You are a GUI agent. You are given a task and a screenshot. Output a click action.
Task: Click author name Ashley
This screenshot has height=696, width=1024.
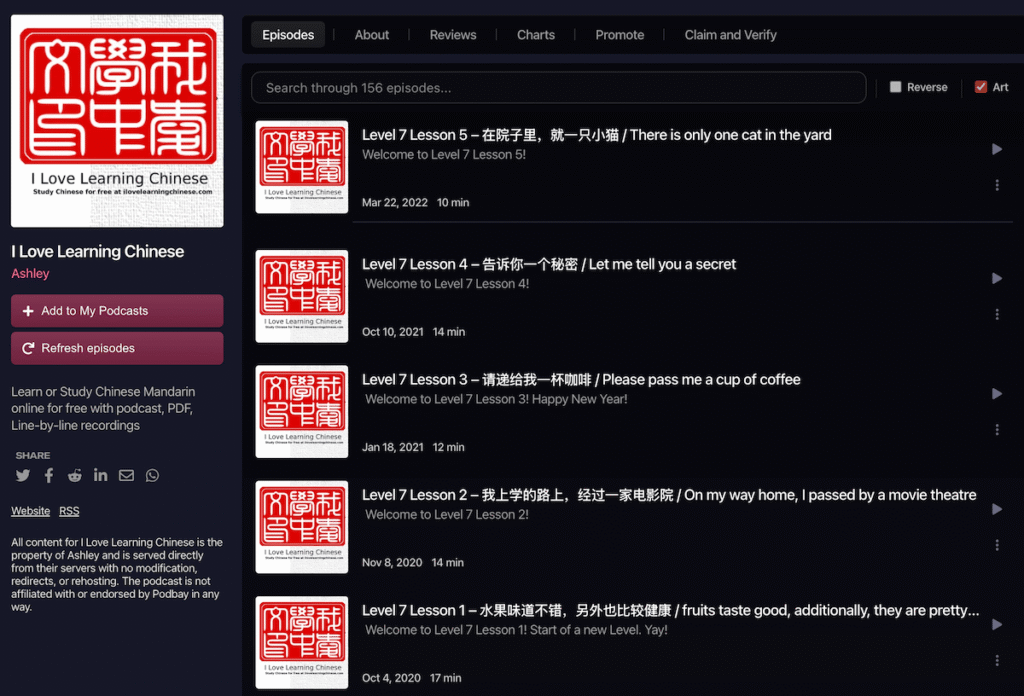[30, 274]
